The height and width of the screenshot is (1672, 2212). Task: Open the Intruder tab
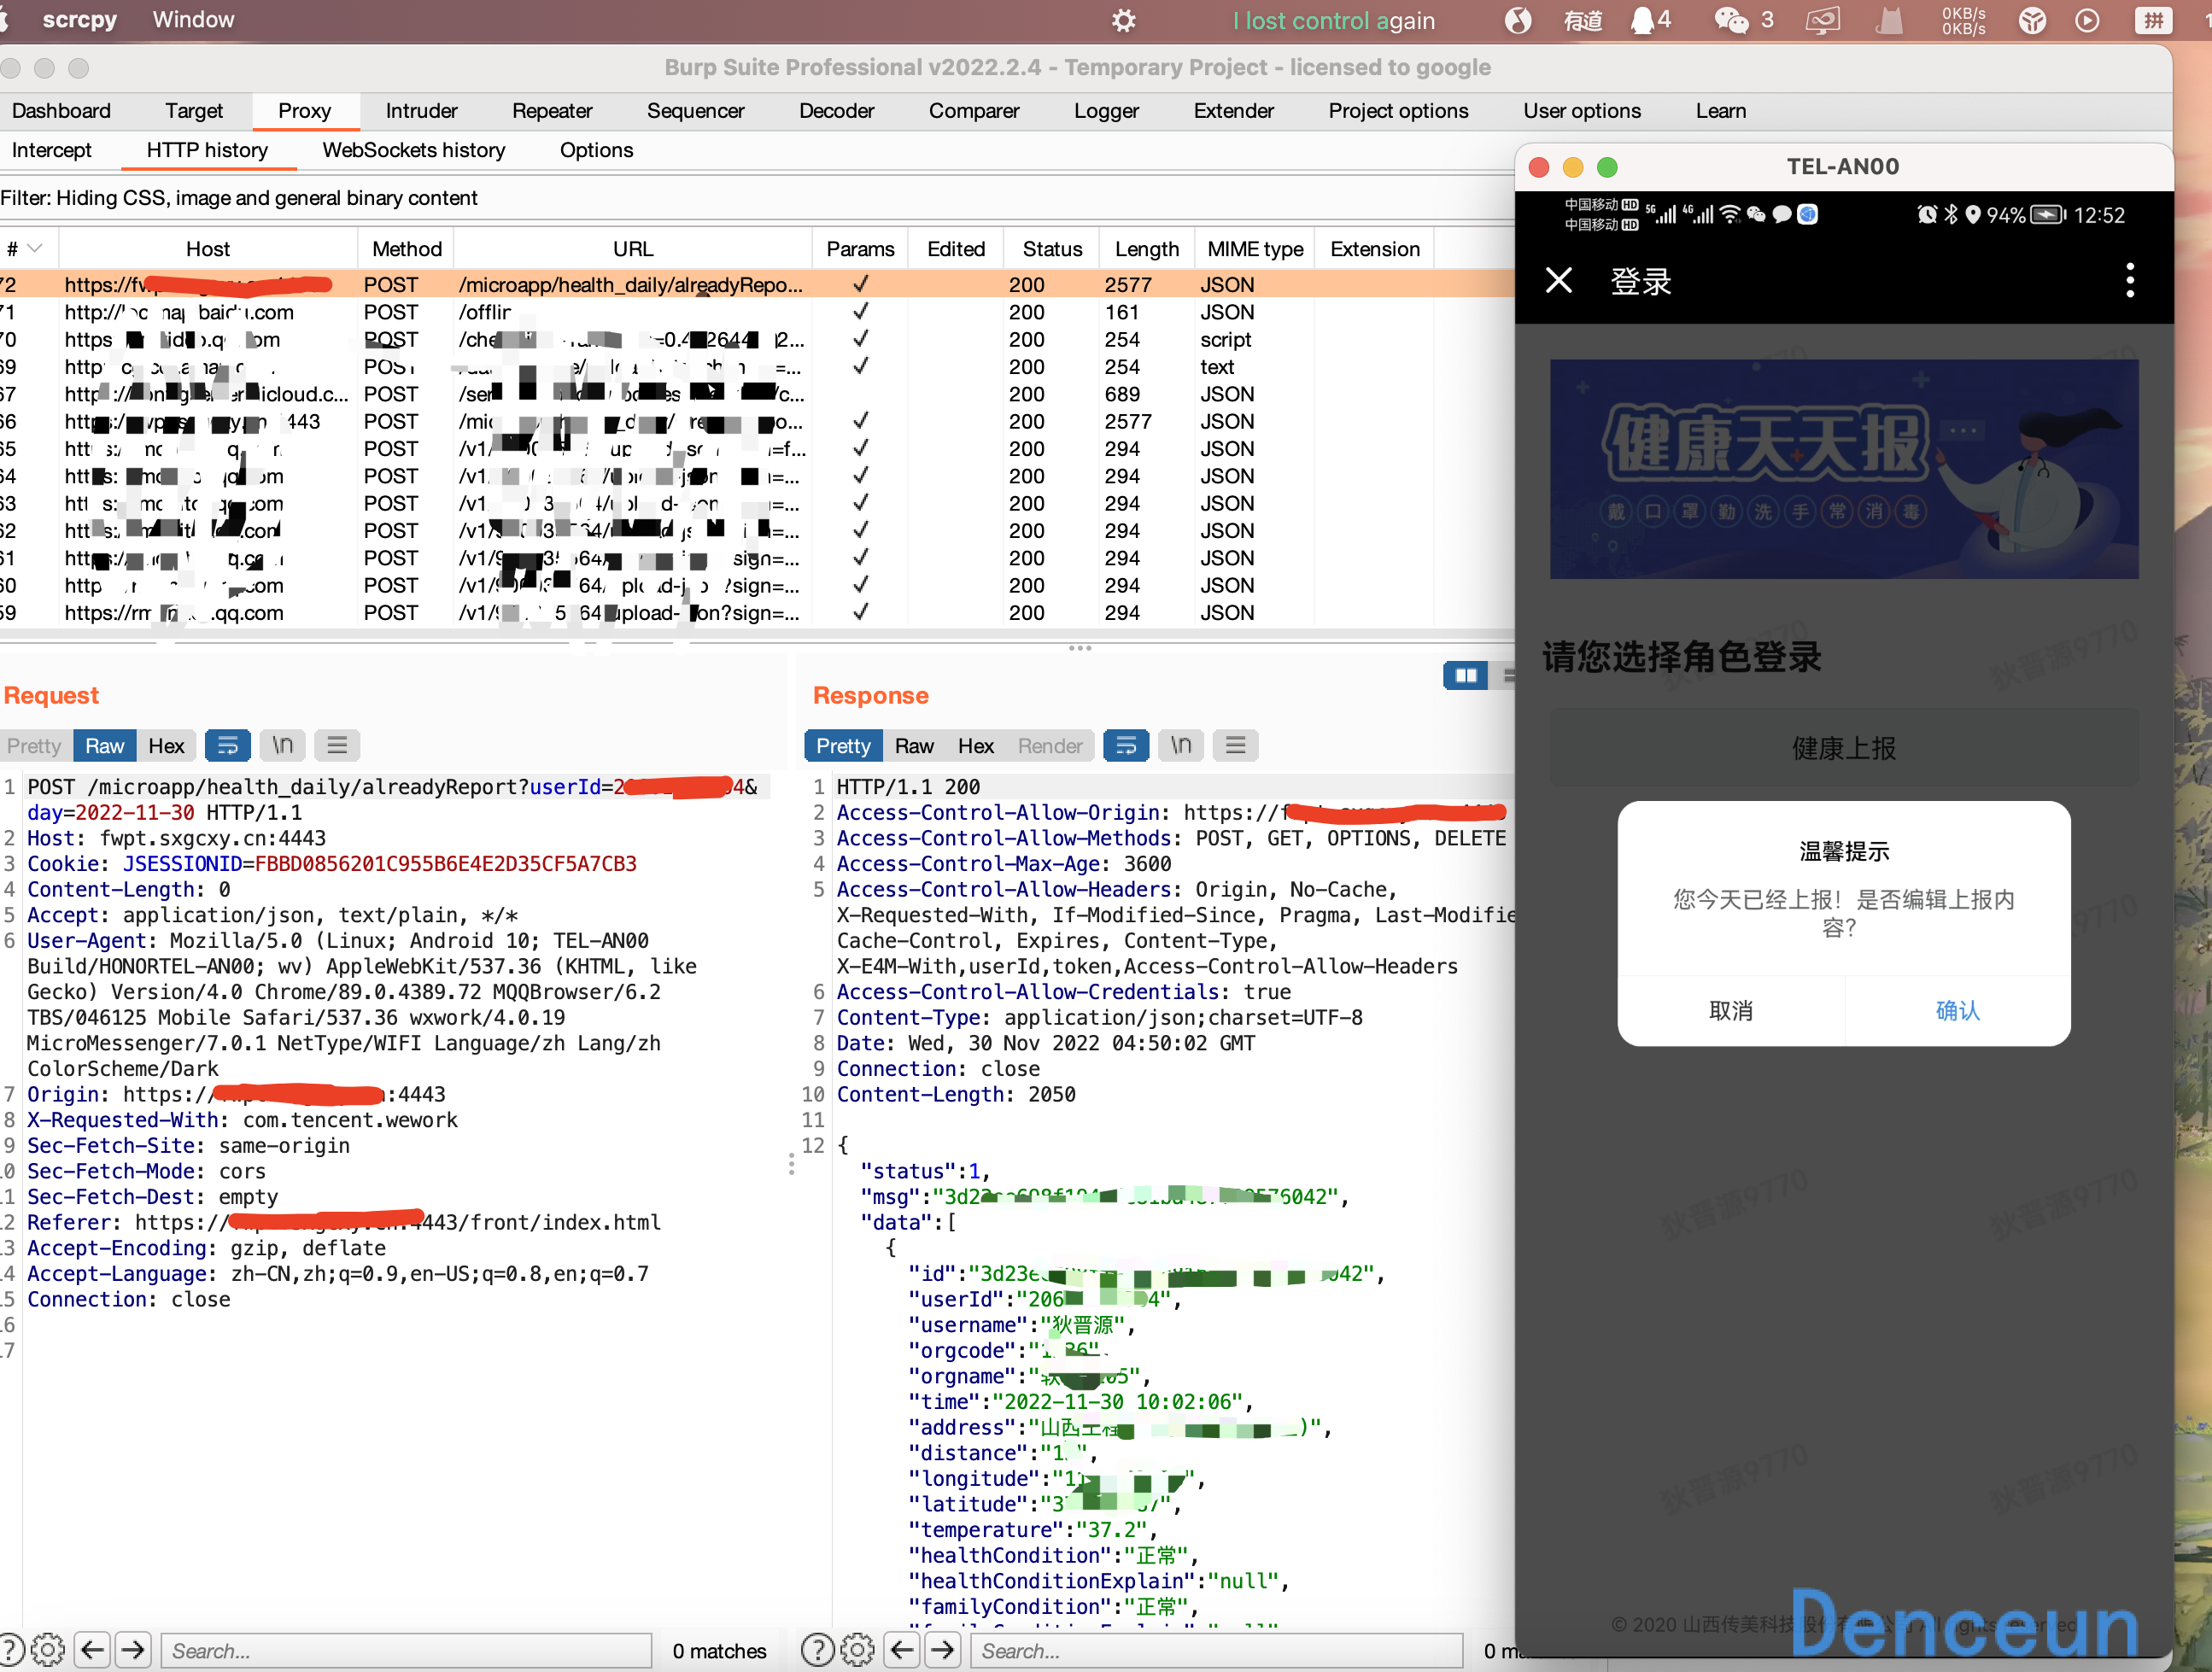pyautogui.click(x=421, y=111)
